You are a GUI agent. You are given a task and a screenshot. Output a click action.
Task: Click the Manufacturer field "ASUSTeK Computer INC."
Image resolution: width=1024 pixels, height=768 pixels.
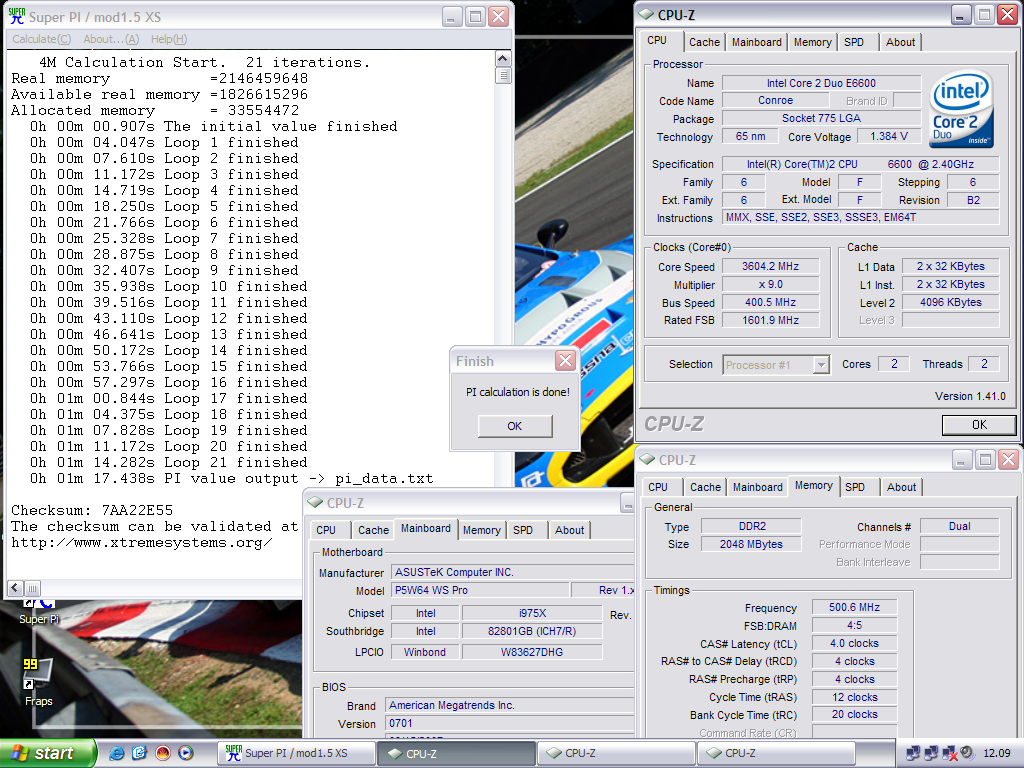coord(513,572)
